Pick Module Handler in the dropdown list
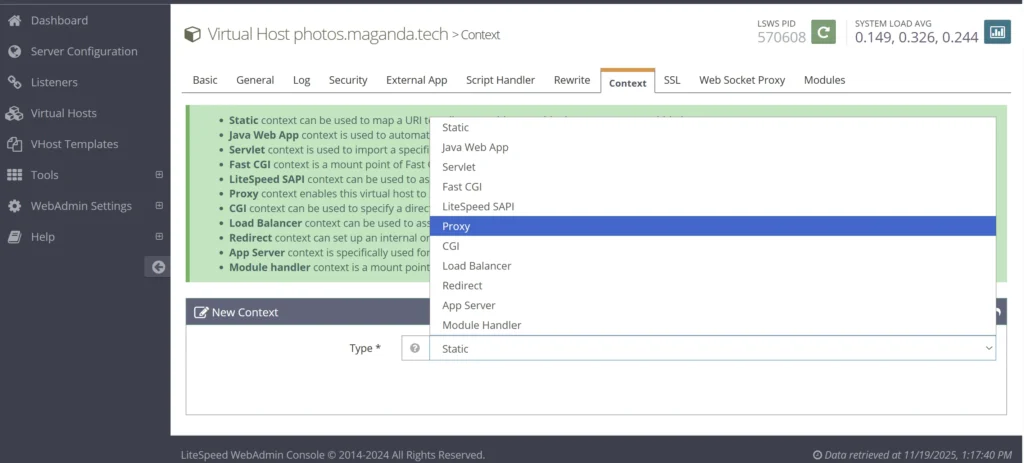Viewport: 1024px width, 463px height. point(712,325)
